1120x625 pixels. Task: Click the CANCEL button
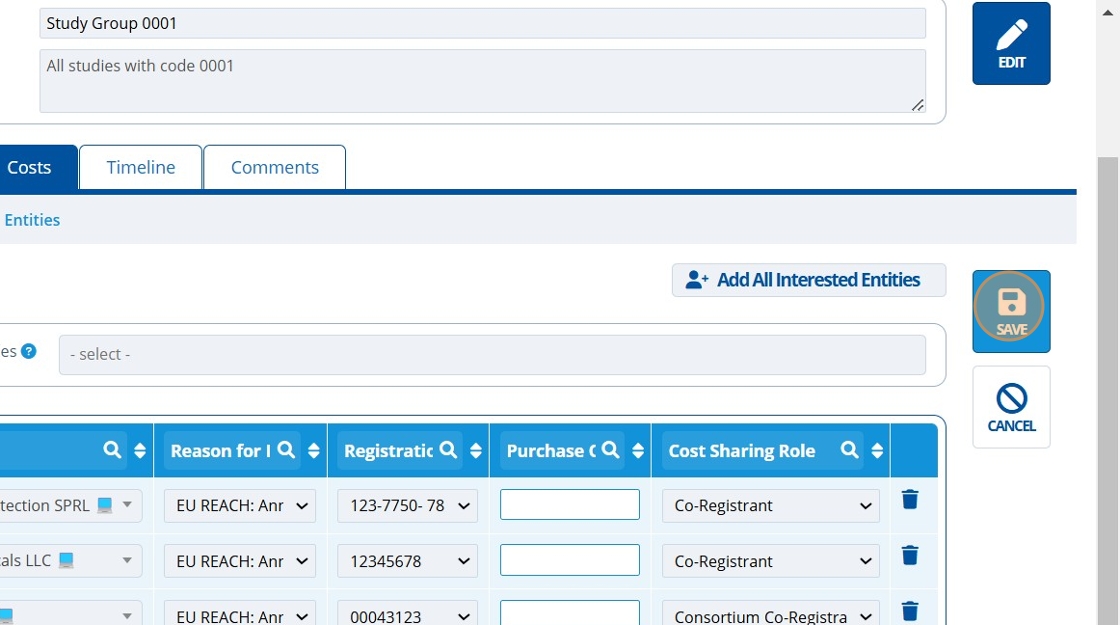coord(1011,407)
